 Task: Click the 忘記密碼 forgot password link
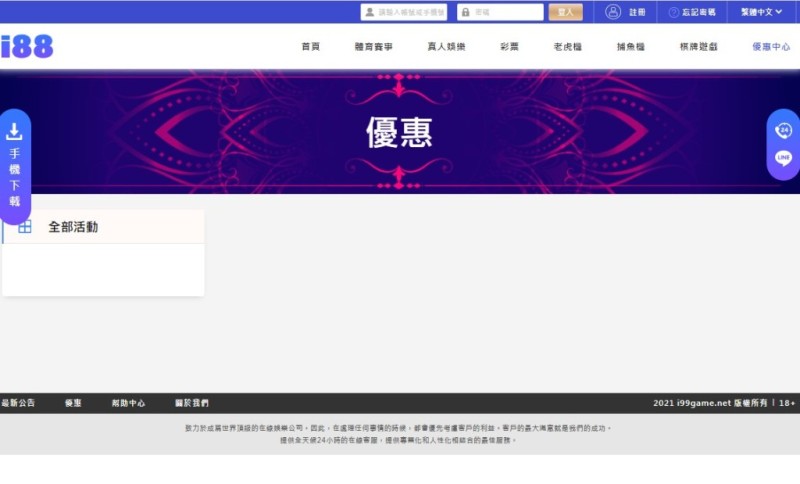[698, 12]
